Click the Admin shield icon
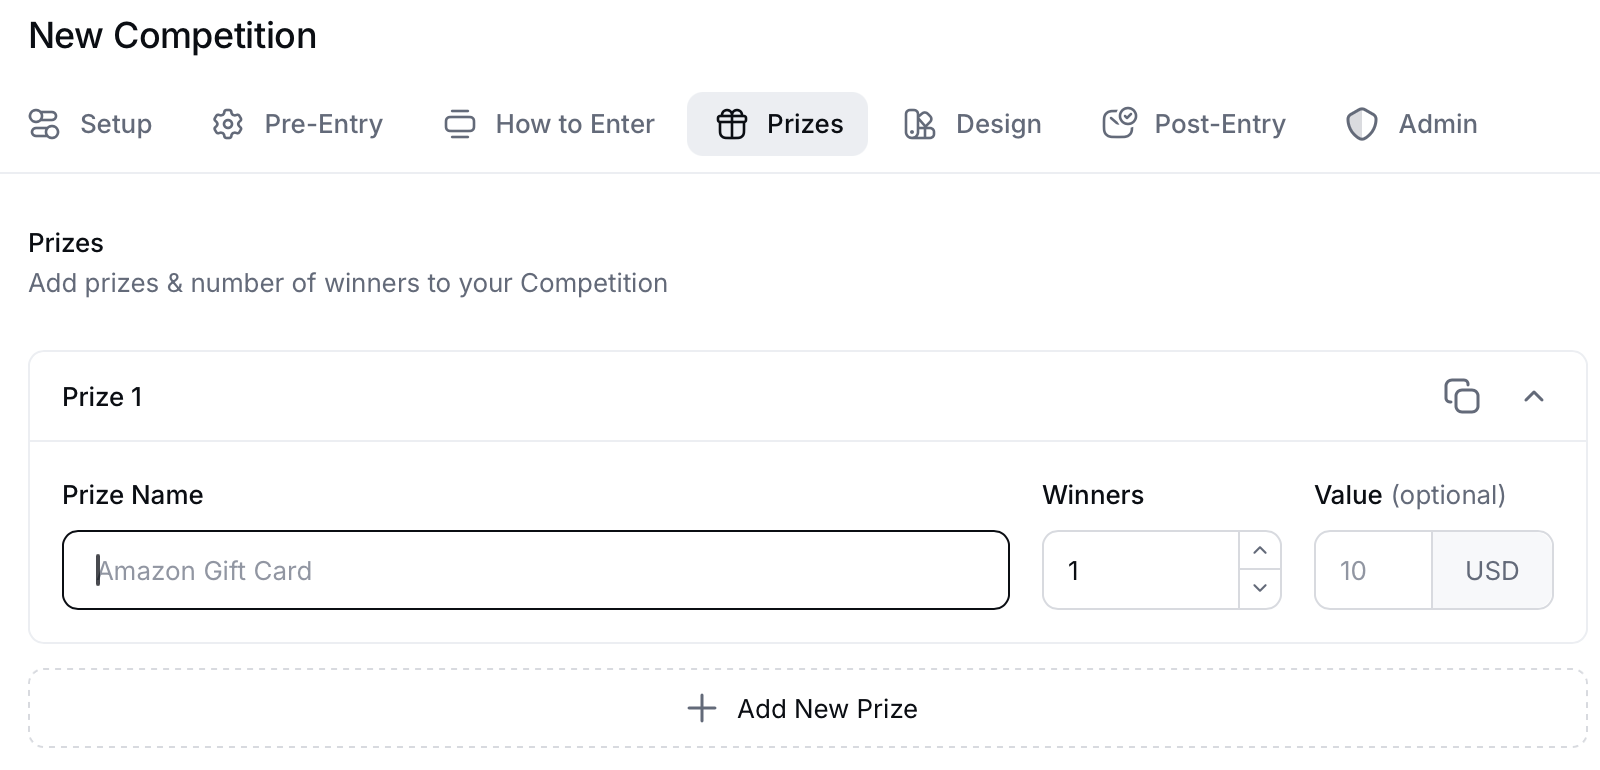Viewport: 1600px width, 770px height. click(1360, 124)
